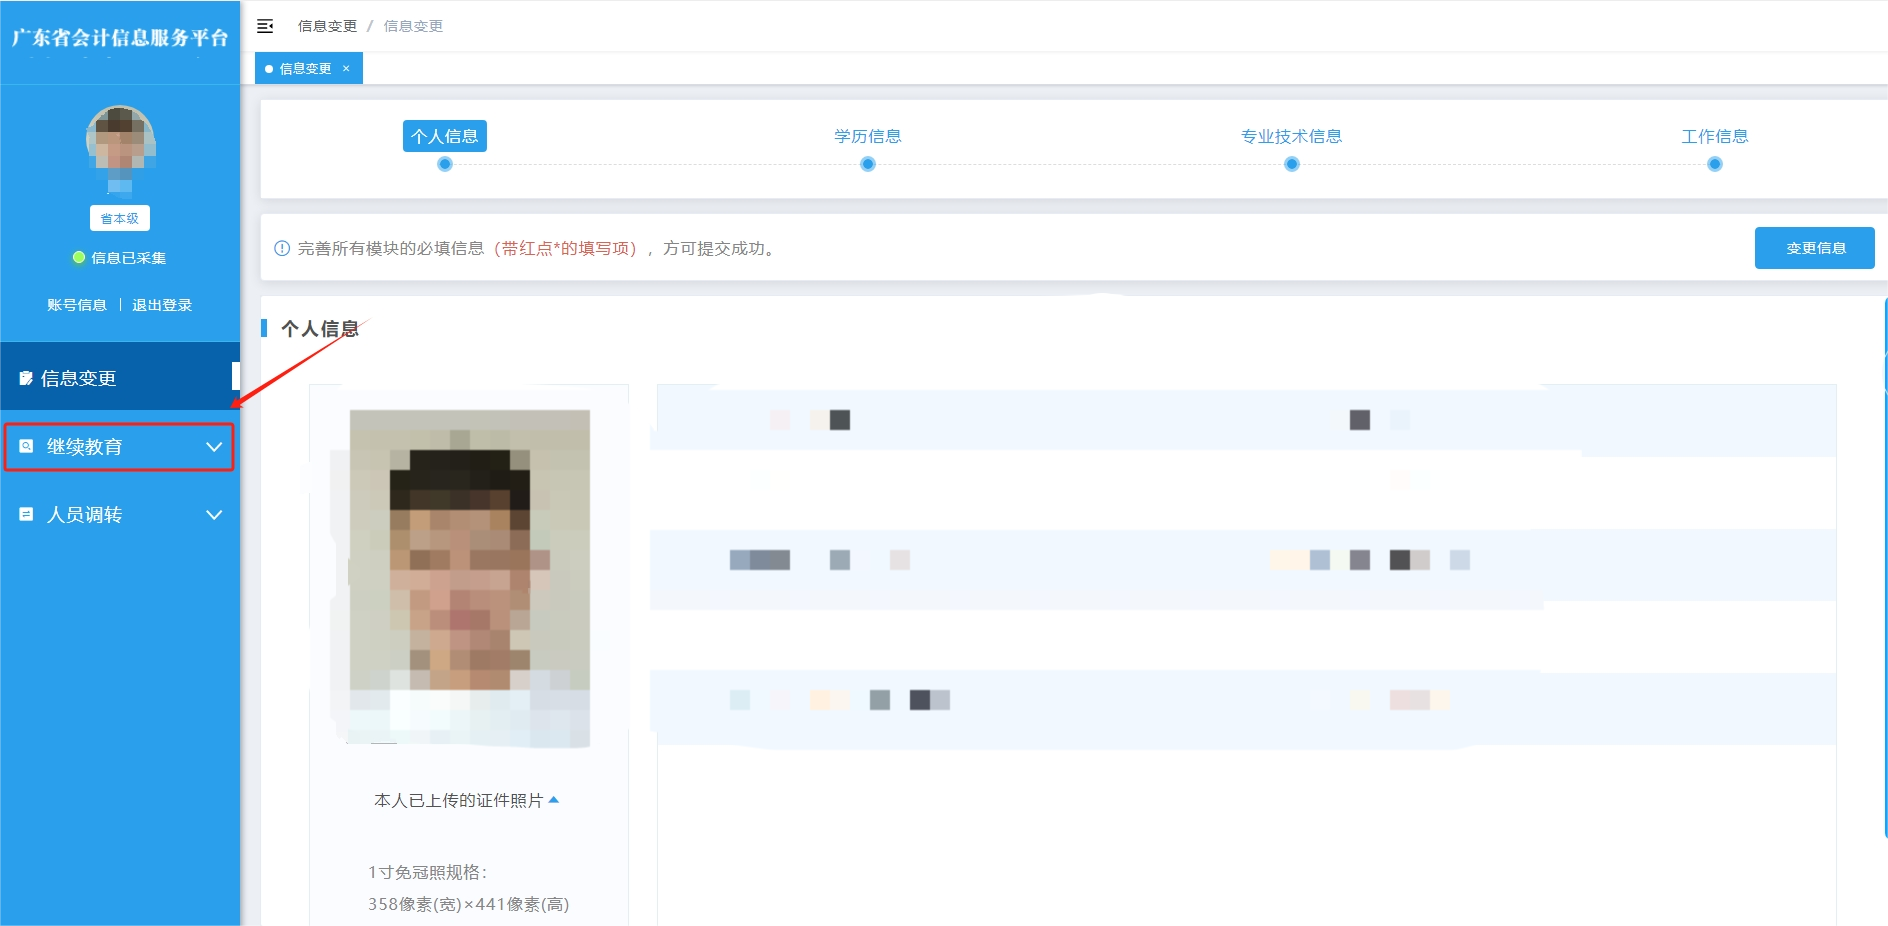This screenshot has height=926, width=1888.
Task: Switch to the 学历信息 step
Action: coord(868,136)
